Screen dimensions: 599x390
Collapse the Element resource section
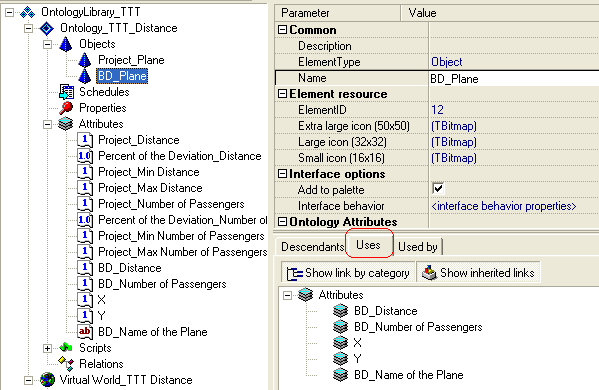click(282, 94)
